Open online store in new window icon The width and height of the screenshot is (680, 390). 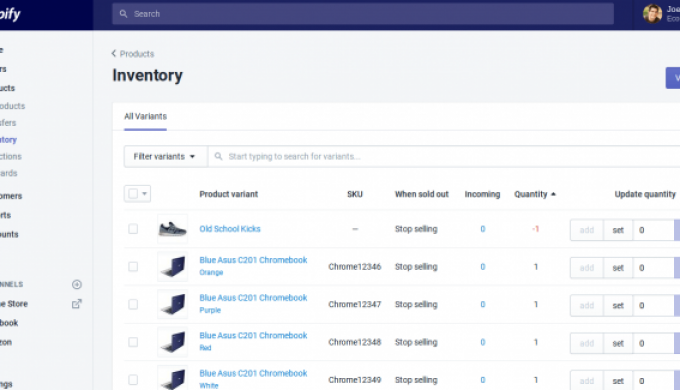coord(77,304)
